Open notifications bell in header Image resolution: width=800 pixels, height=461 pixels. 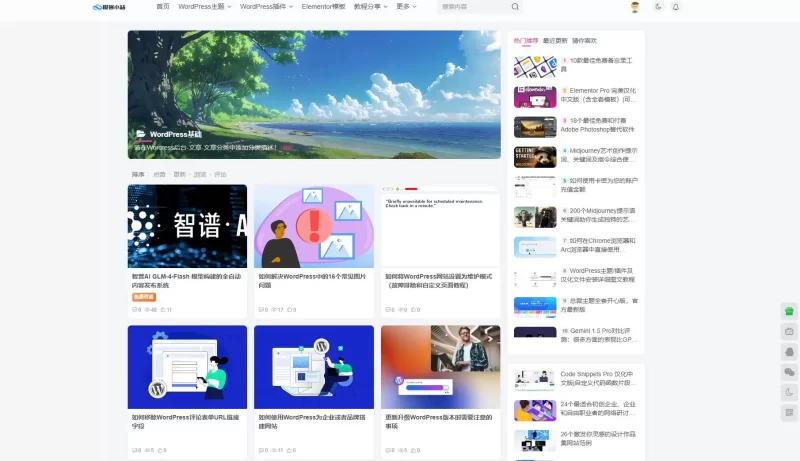click(676, 7)
